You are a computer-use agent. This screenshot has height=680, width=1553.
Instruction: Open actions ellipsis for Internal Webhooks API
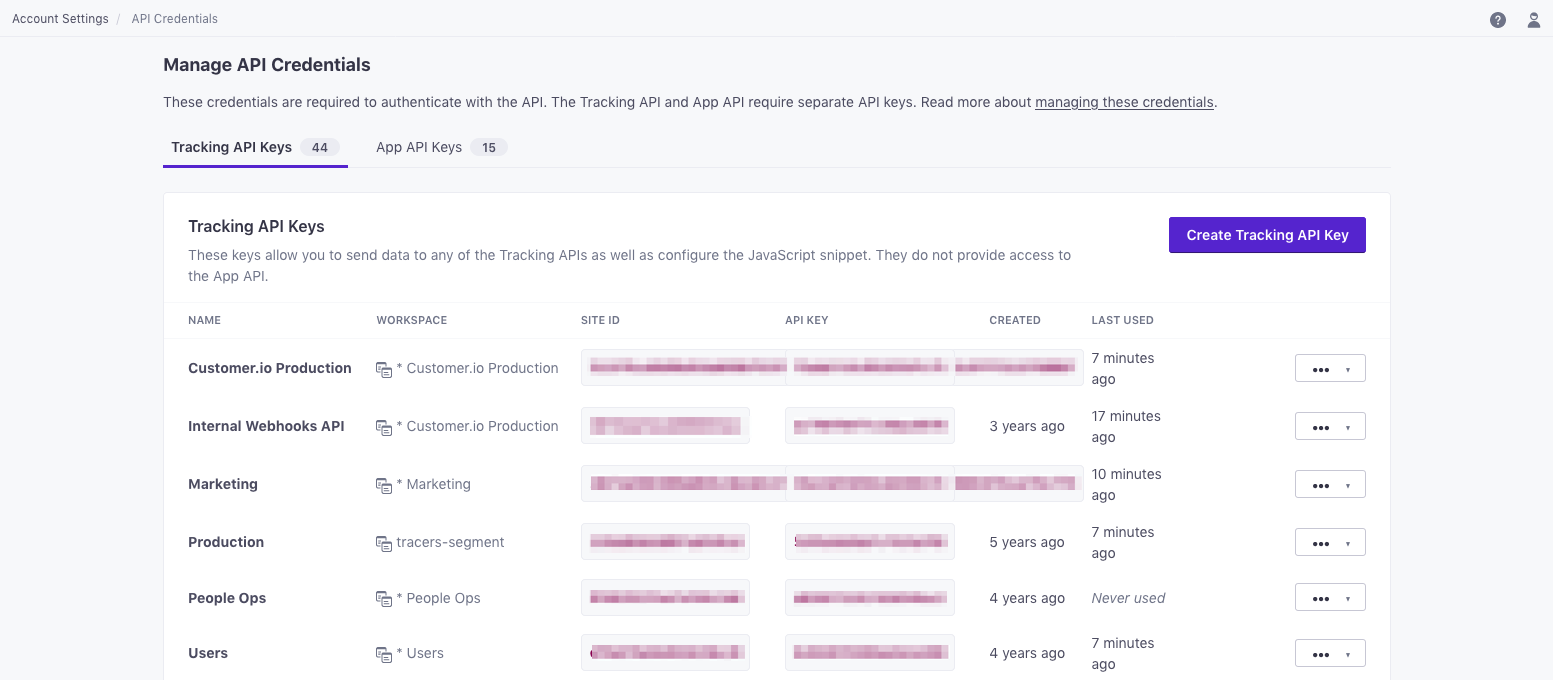(1322, 426)
